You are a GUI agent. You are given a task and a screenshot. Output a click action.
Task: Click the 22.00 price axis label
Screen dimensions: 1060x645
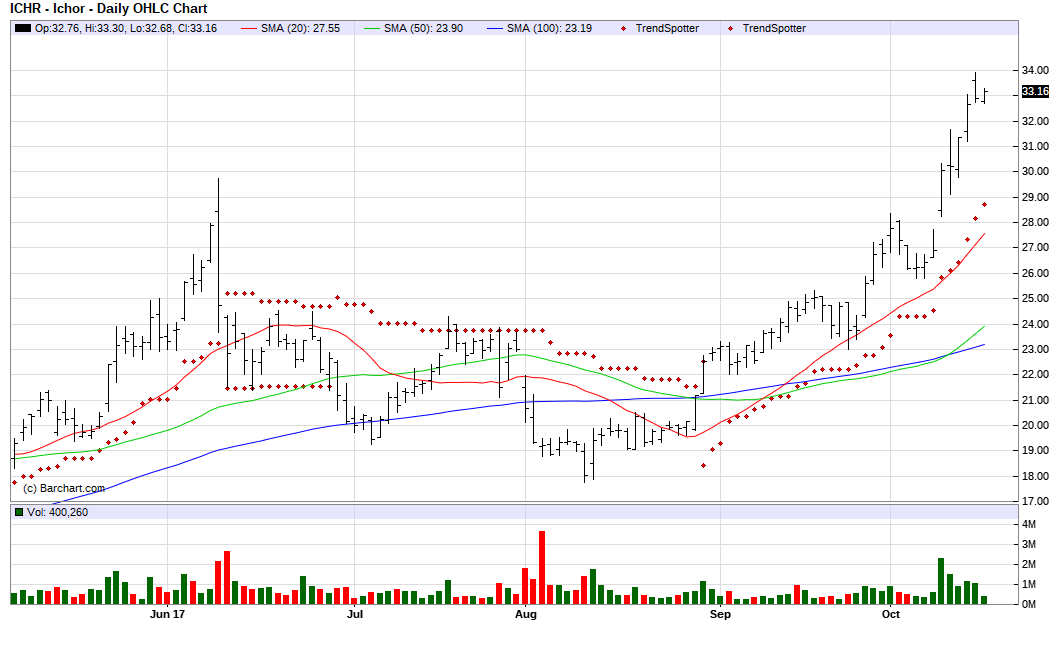tap(1035, 374)
